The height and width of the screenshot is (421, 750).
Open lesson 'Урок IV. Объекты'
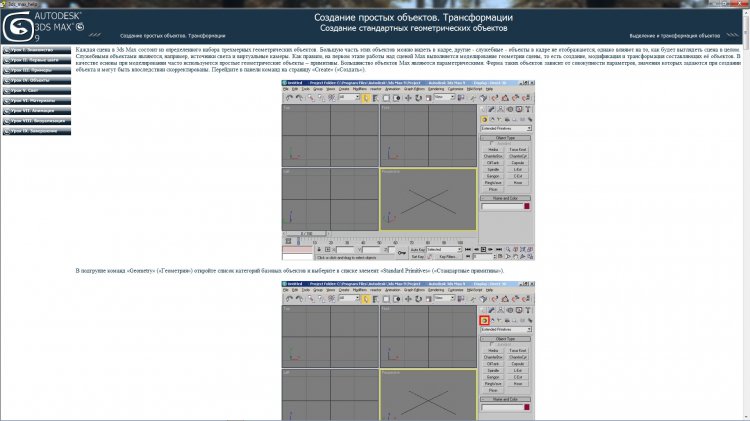click(x=37, y=80)
